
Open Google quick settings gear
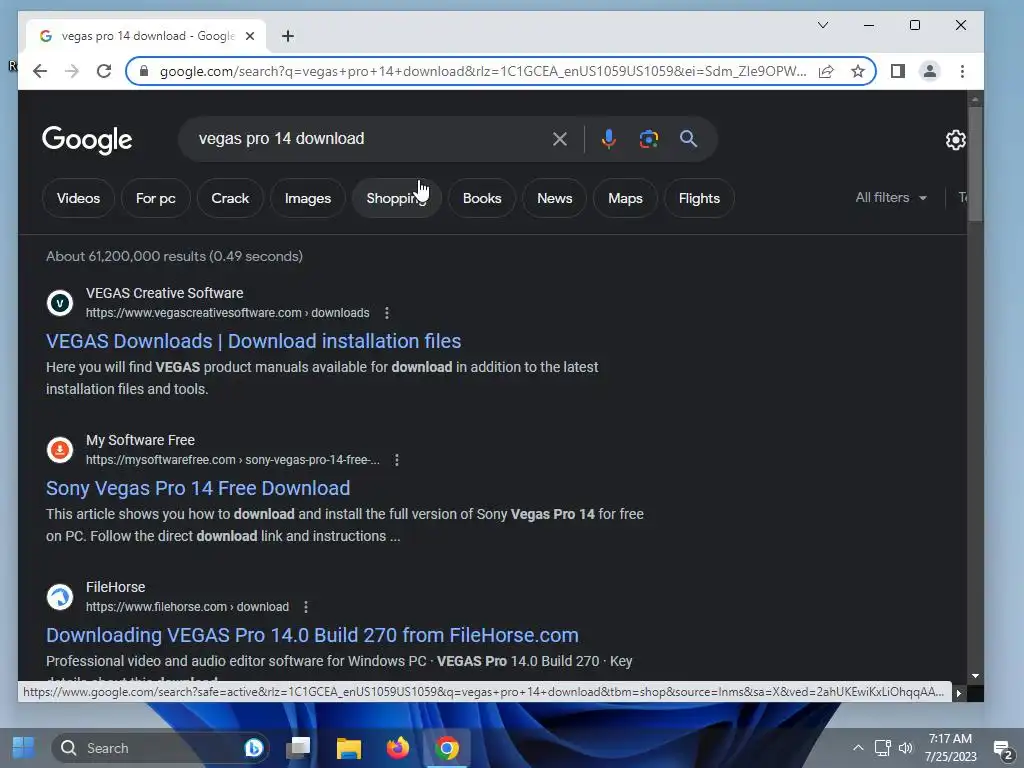[x=955, y=140]
